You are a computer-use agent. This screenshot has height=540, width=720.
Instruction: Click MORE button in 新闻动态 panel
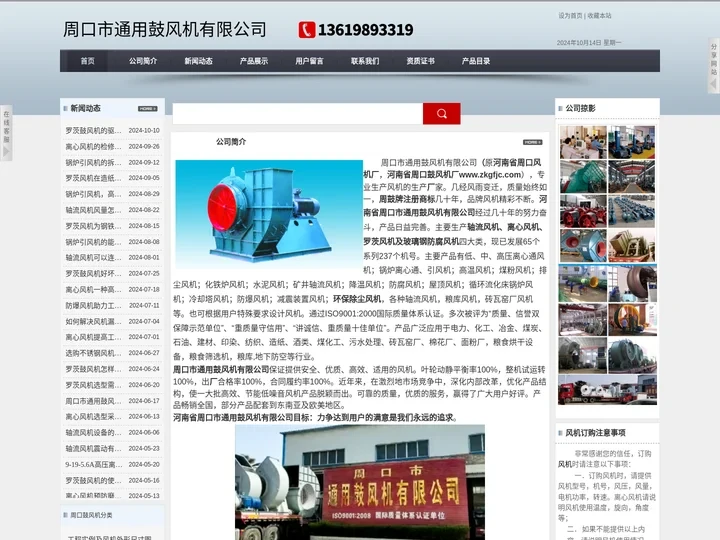(147, 109)
